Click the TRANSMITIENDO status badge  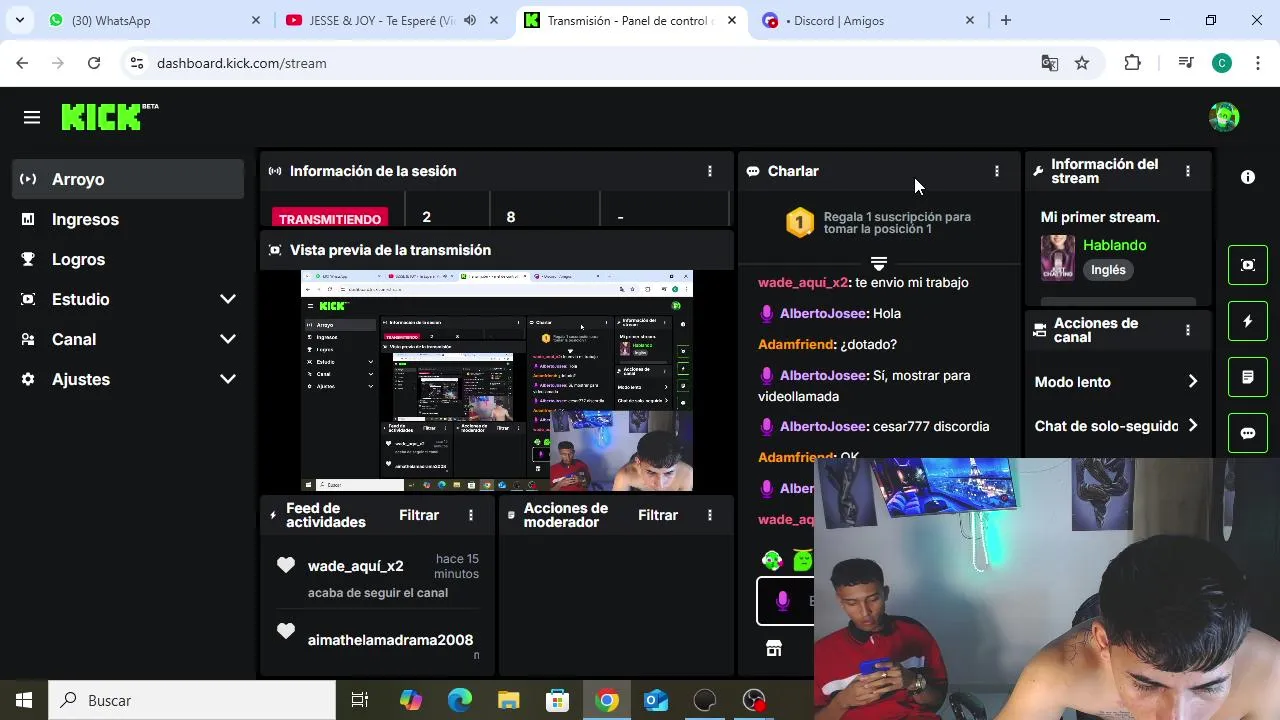tap(330, 218)
